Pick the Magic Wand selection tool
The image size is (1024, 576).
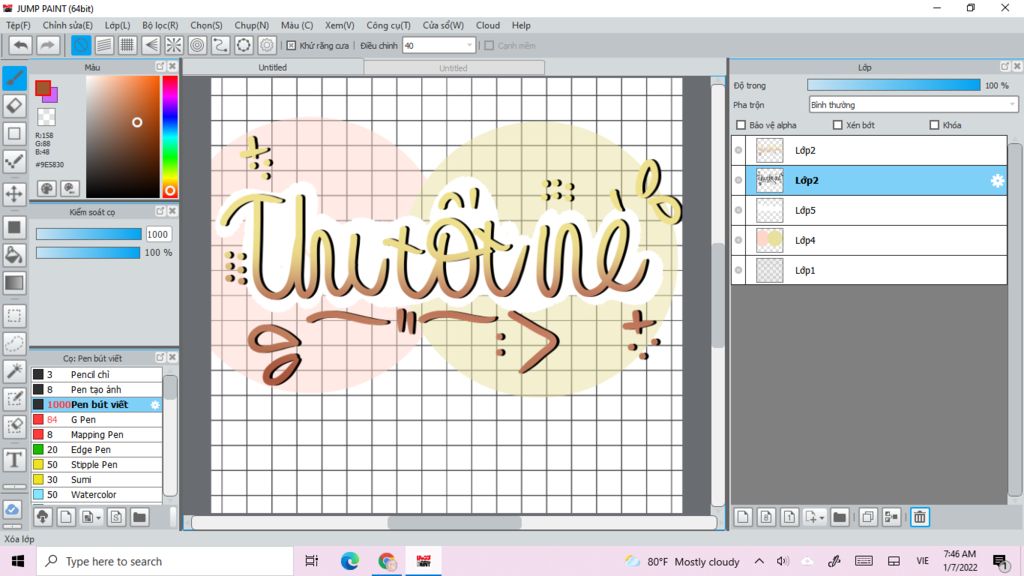[14, 371]
